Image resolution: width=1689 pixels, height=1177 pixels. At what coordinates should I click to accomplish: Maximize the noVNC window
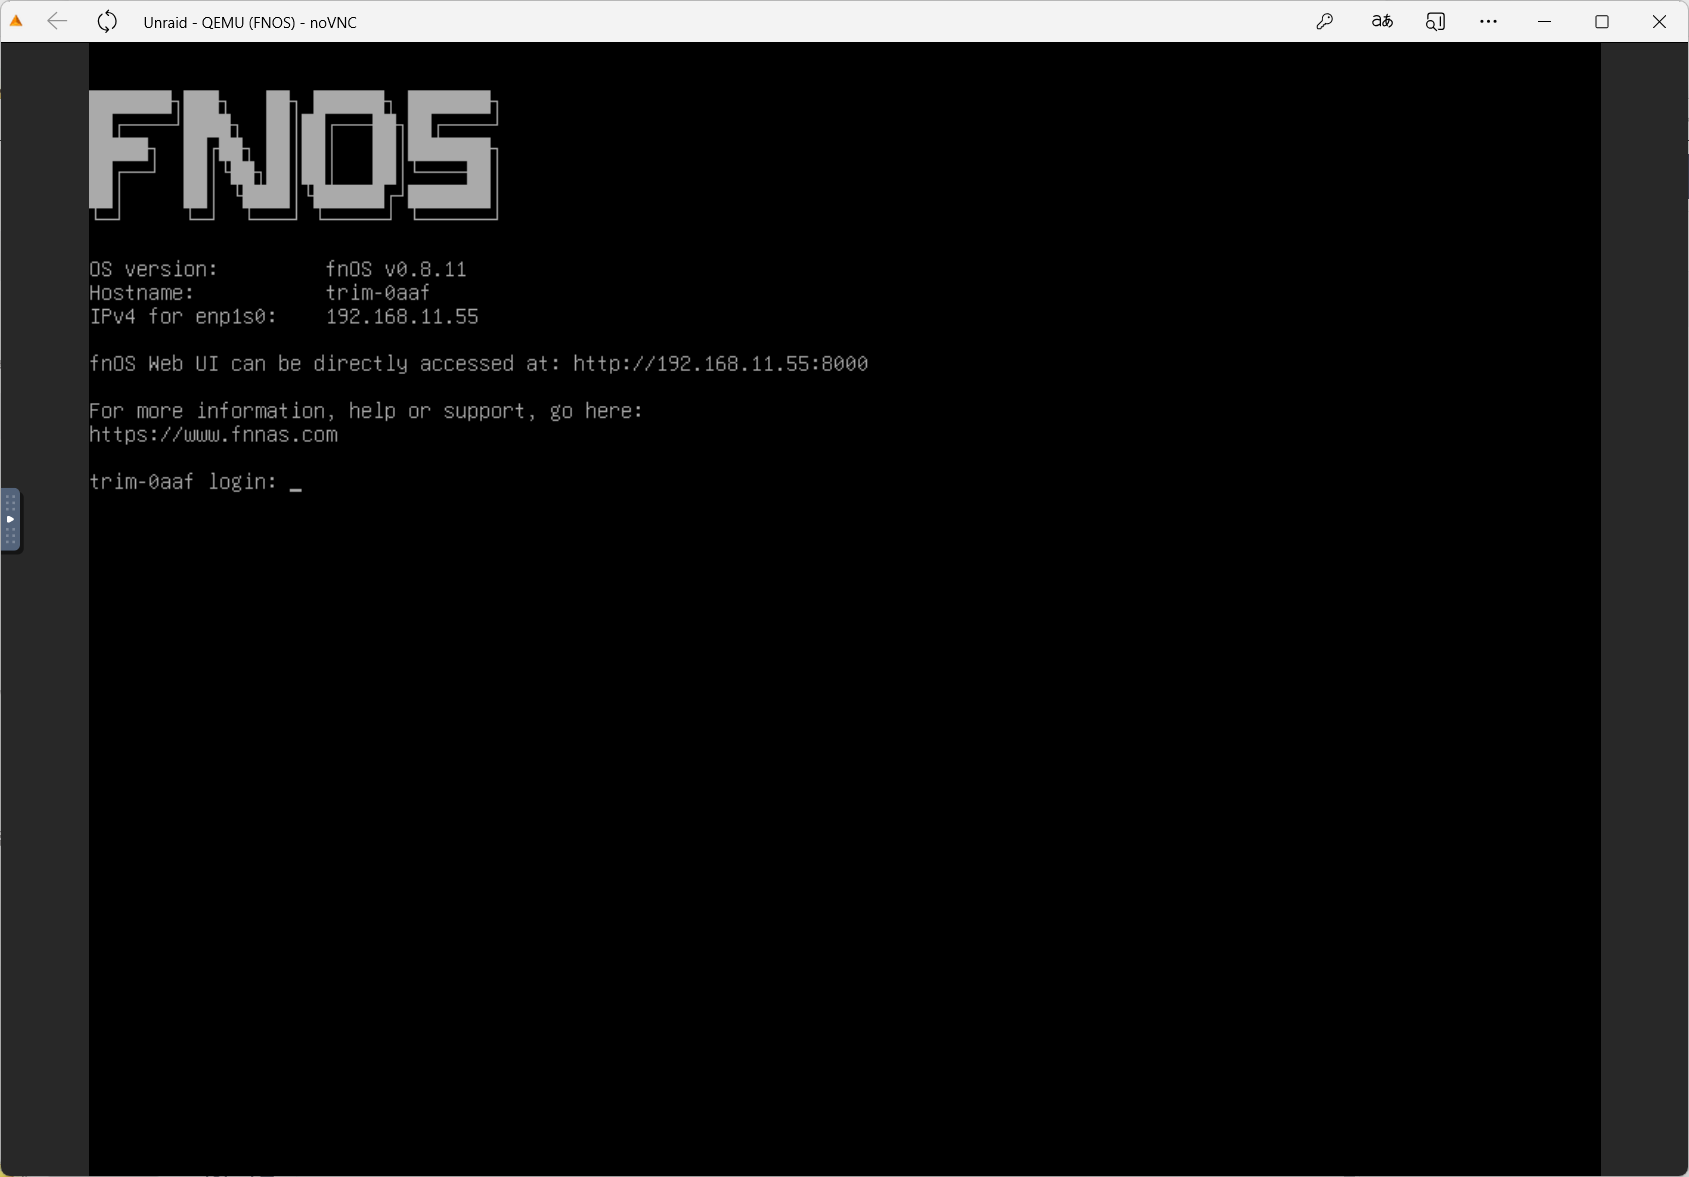point(1601,21)
